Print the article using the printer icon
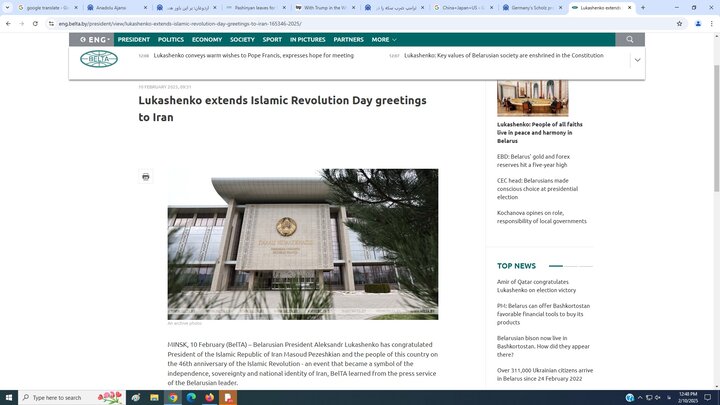The image size is (720, 405). click(x=146, y=177)
